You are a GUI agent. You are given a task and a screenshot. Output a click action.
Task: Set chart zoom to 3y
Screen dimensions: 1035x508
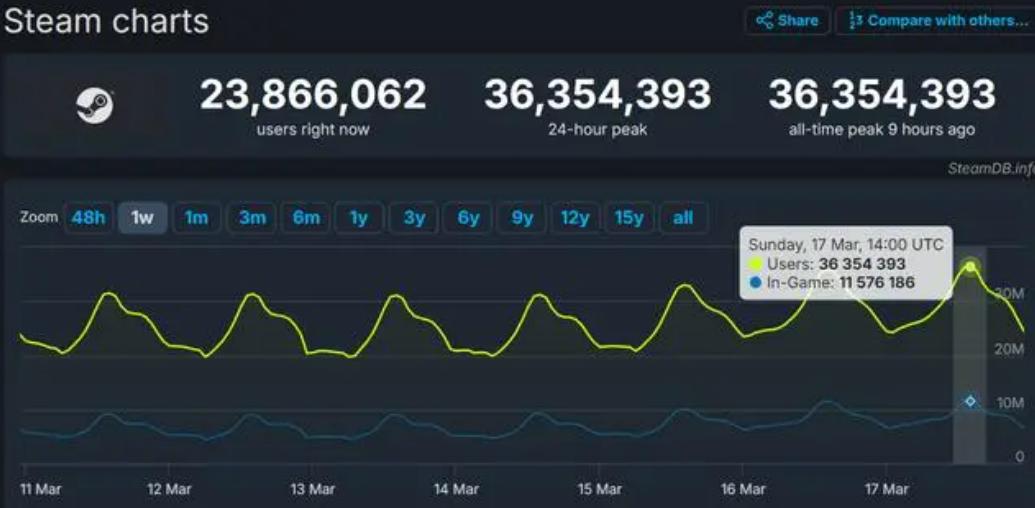pos(413,218)
